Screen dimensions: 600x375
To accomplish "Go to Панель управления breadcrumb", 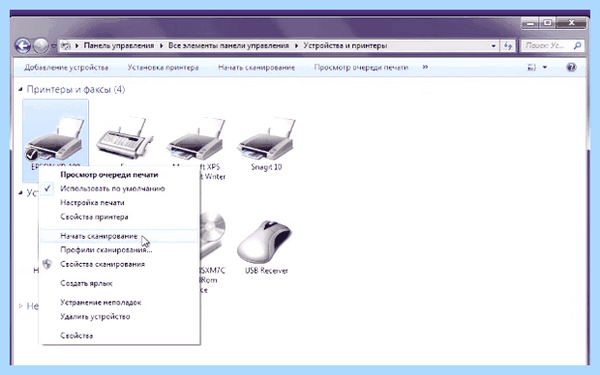I will (119, 46).
